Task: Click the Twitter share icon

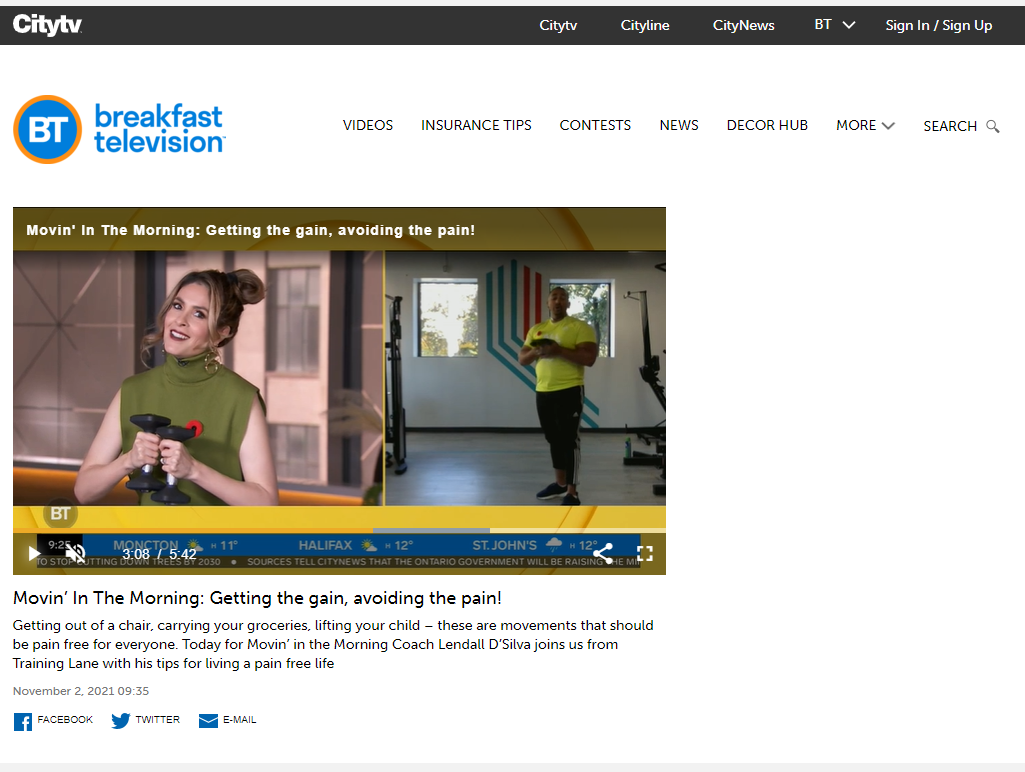Action: tap(120, 720)
